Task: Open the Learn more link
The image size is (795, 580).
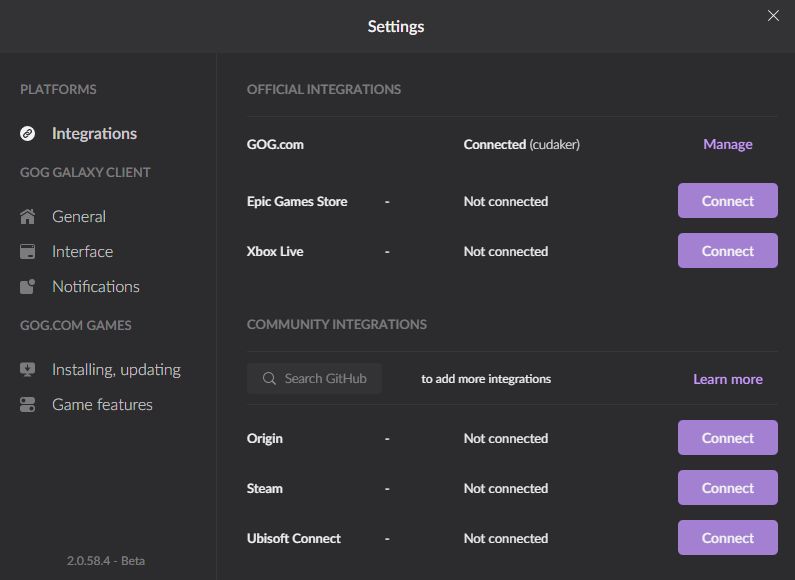Action: click(x=728, y=379)
